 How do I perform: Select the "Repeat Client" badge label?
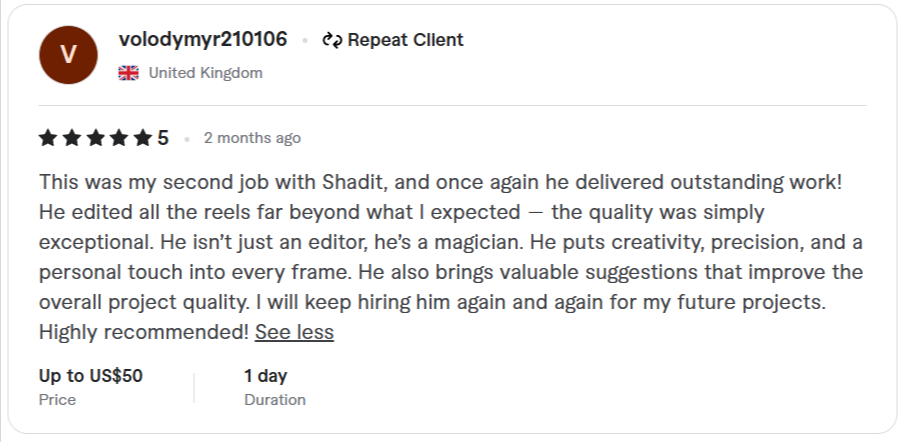tap(405, 40)
